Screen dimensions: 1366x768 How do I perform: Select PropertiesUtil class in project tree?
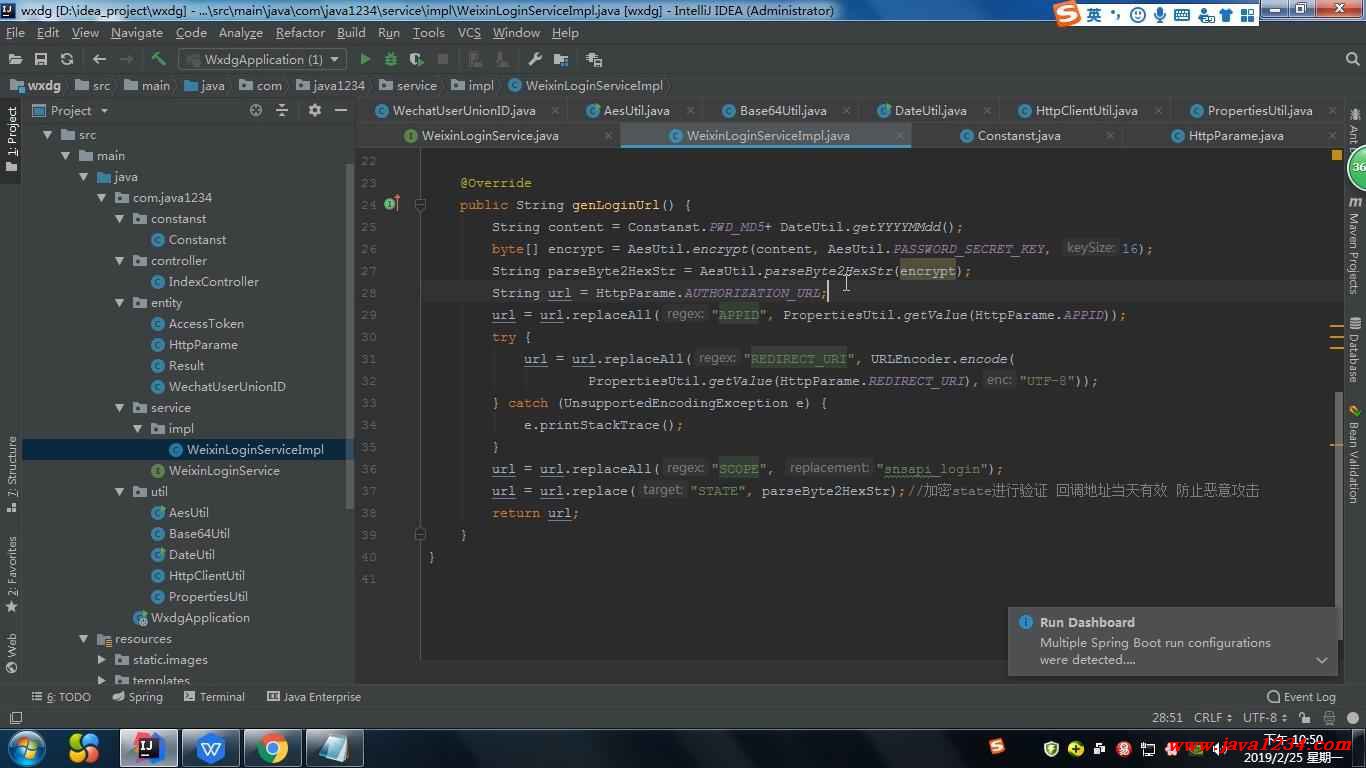(x=199, y=597)
